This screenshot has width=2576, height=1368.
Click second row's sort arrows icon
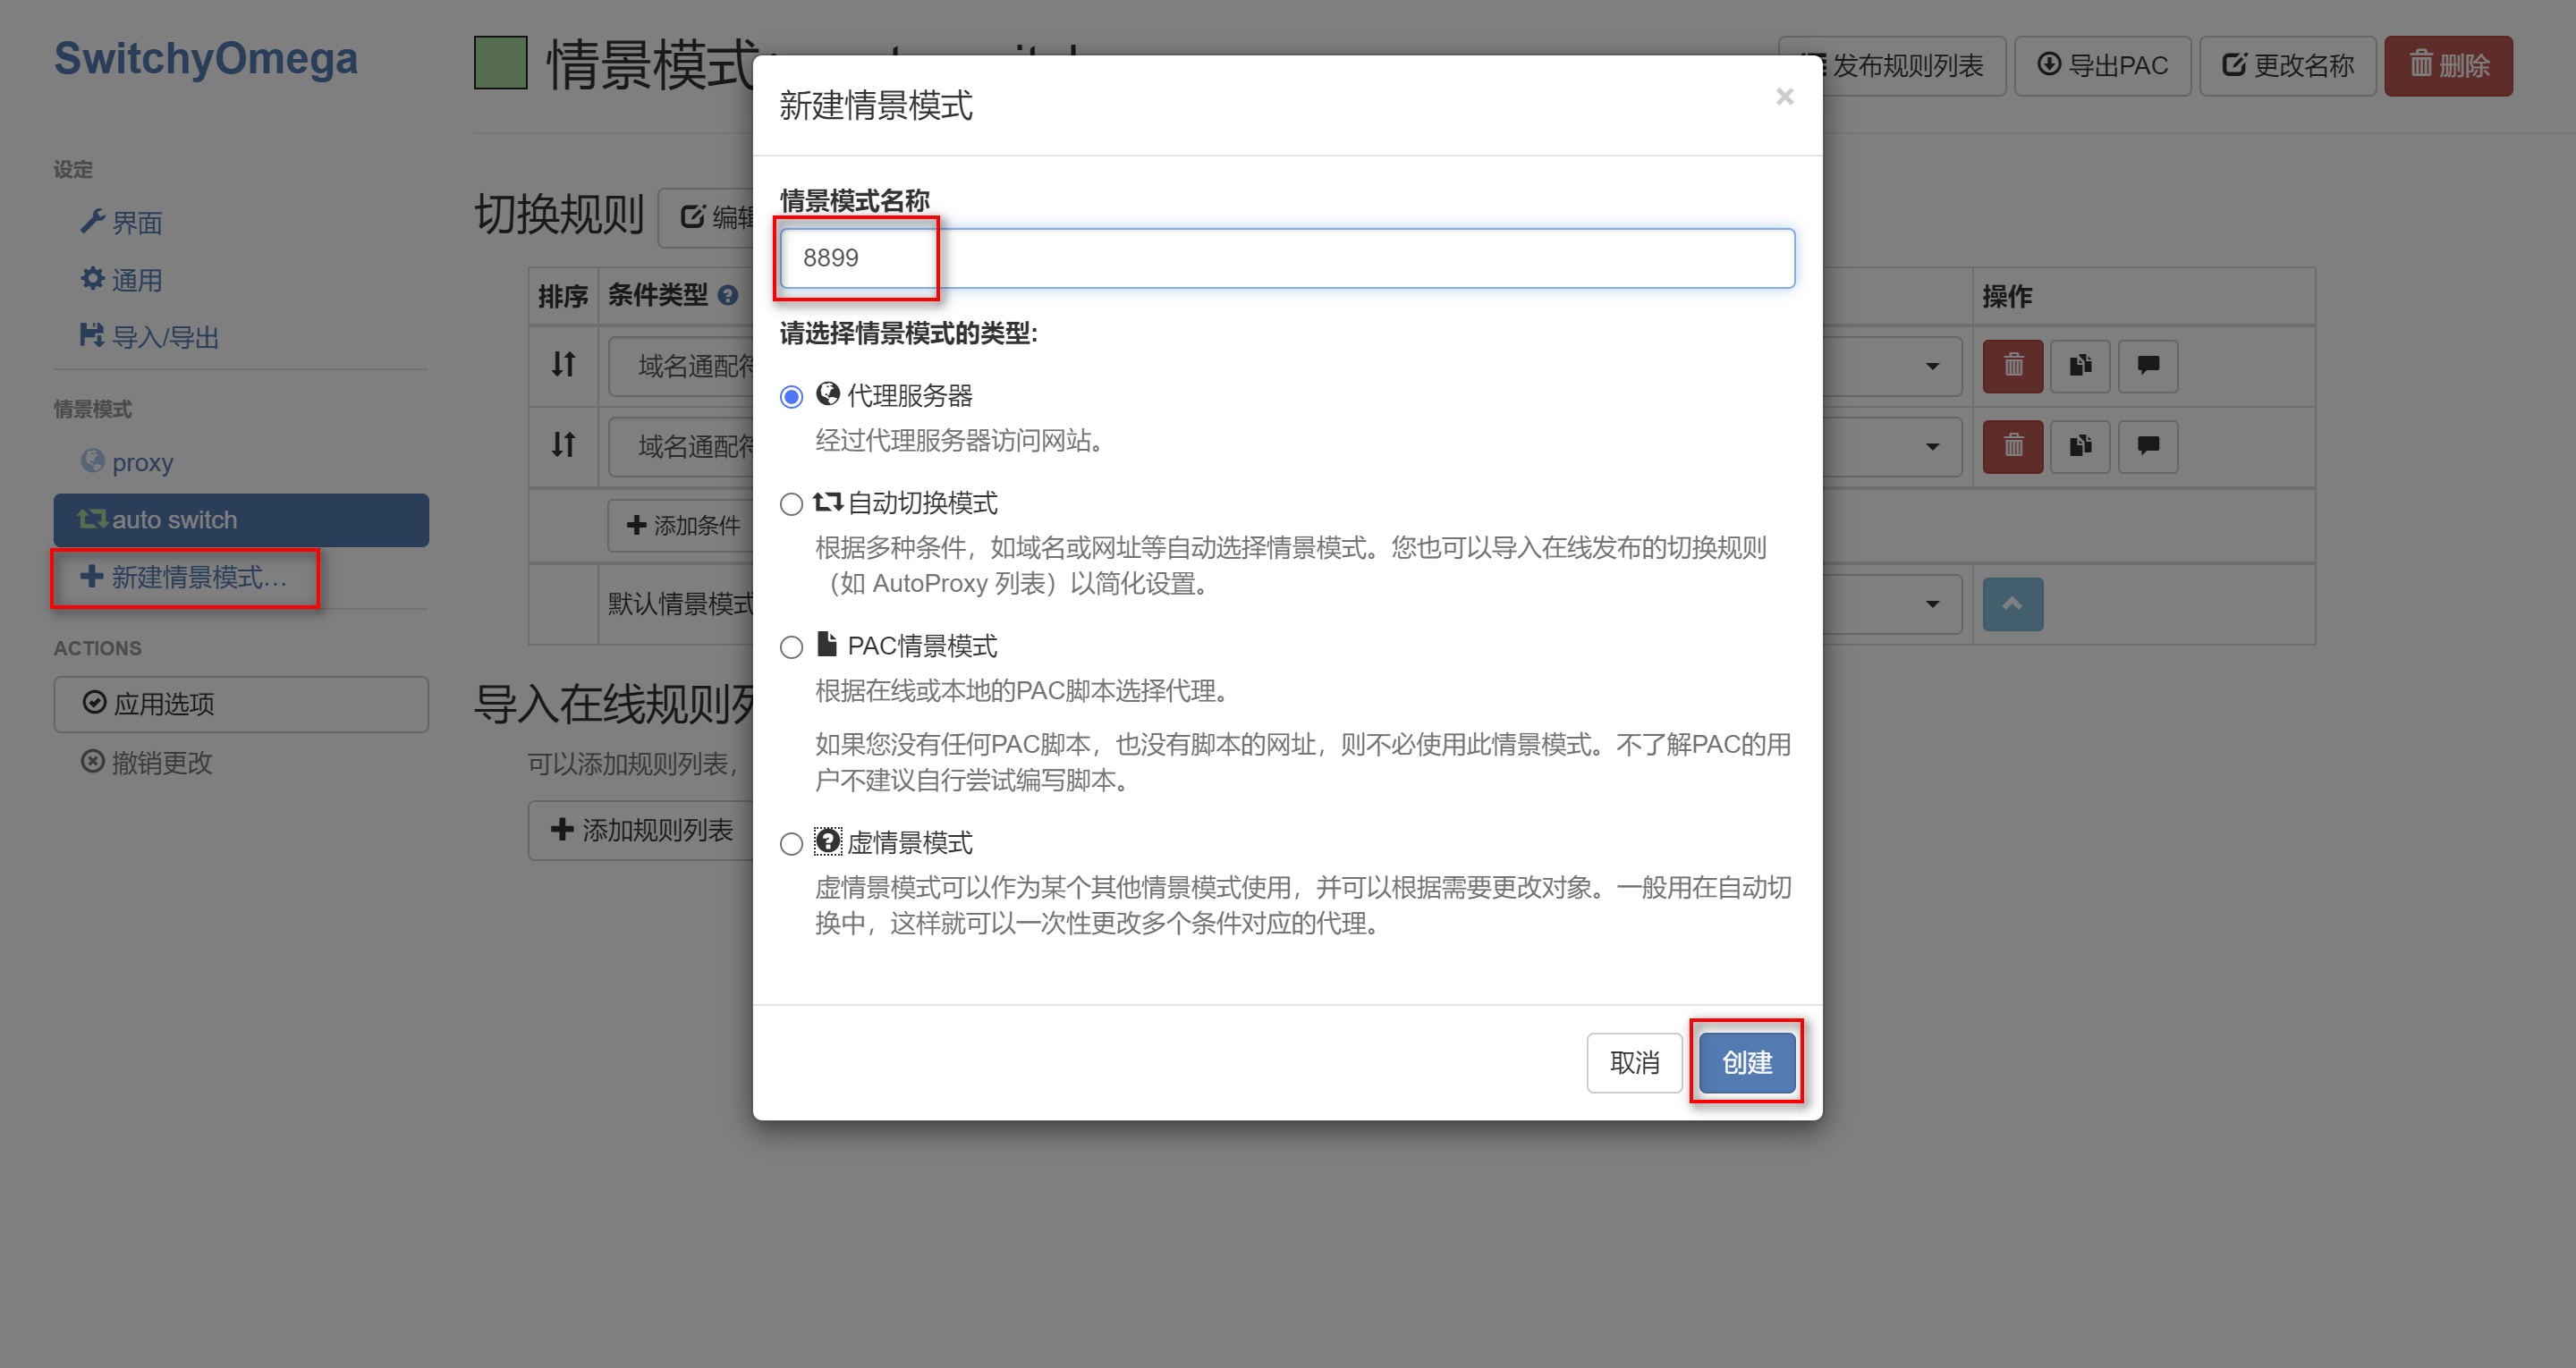pyautogui.click(x=563, y=444)
